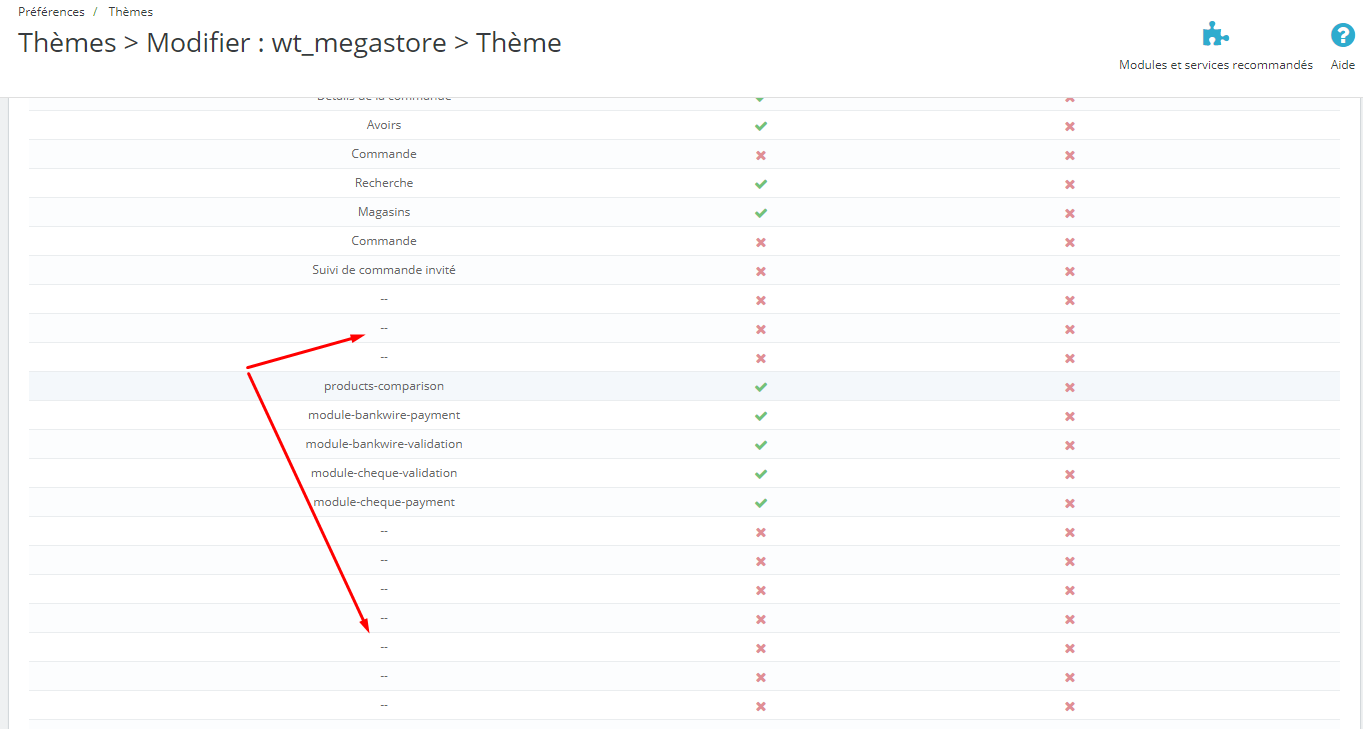Screen dimensions: 1363x729
Task: Open the recommended modules puzzle icon
Action: click(1215, 36)
